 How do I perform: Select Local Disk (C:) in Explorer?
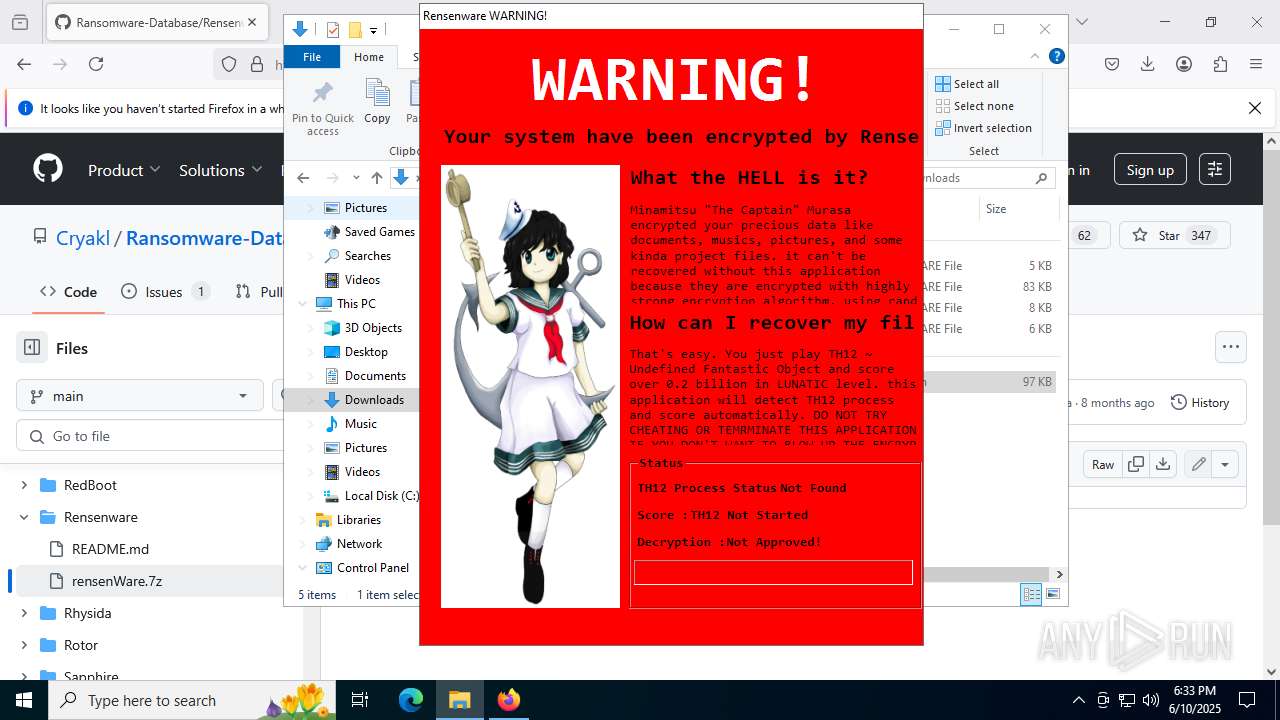click(381, 496)
